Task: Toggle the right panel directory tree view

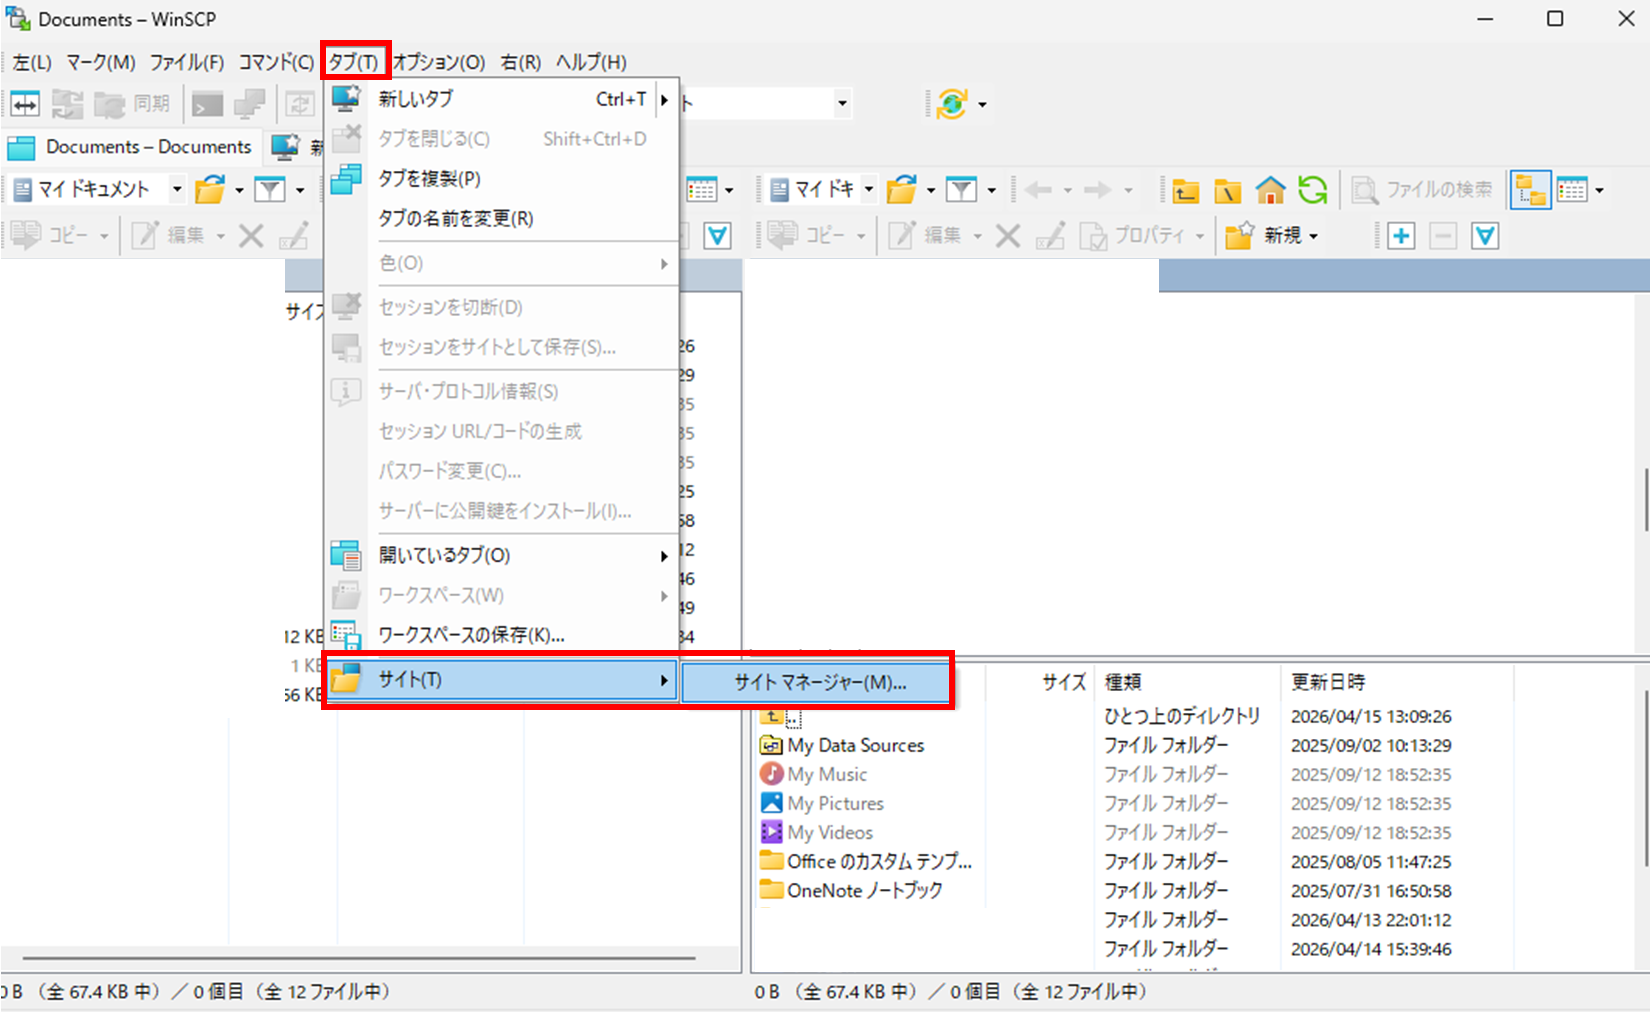Action: 1530,190
